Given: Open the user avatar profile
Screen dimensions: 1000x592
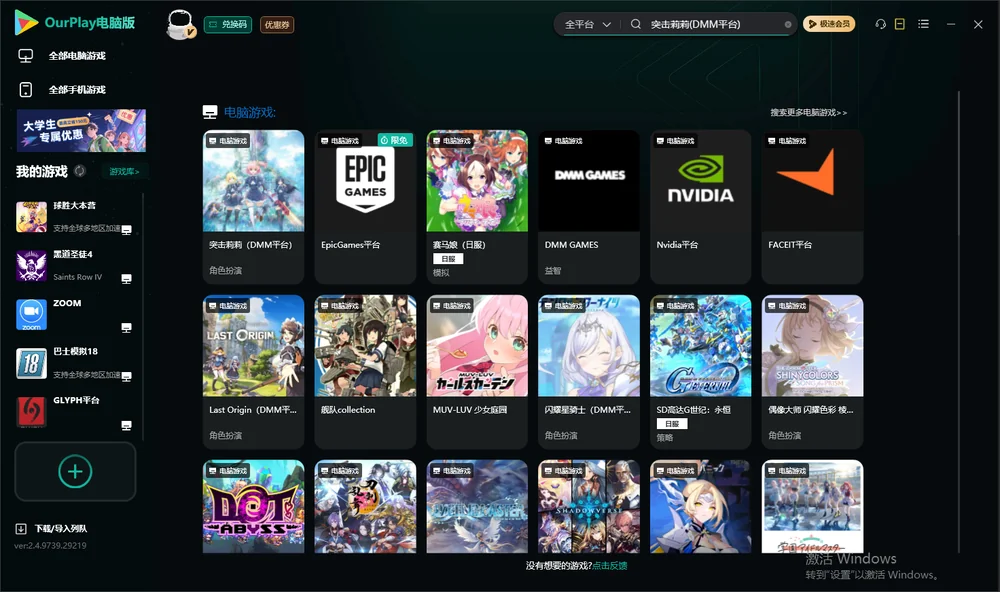Looking at the screenshot, I should coord(180,24).
